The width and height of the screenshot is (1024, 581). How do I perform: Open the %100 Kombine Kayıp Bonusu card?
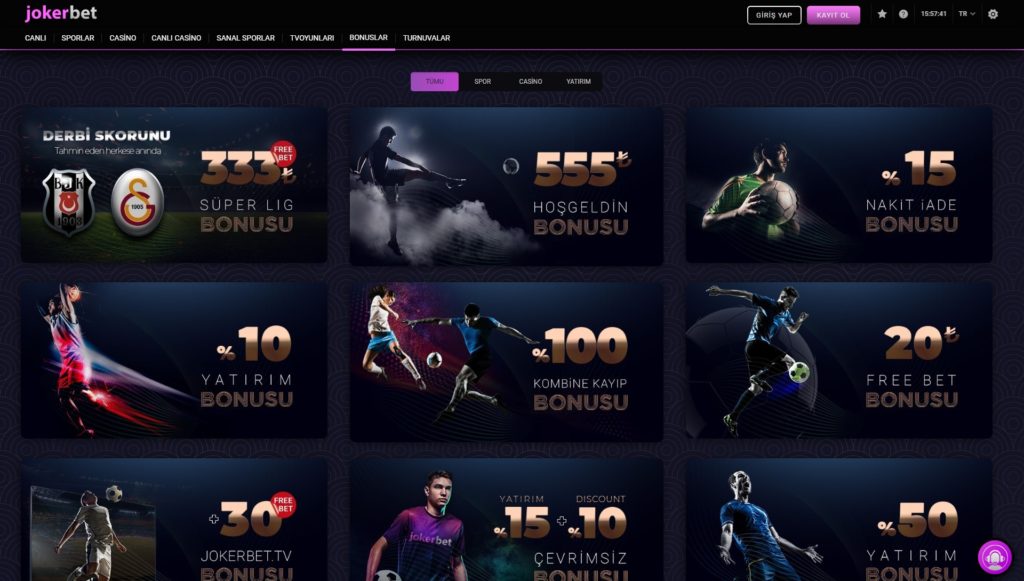pyautogui.click(x=507, y=362)
